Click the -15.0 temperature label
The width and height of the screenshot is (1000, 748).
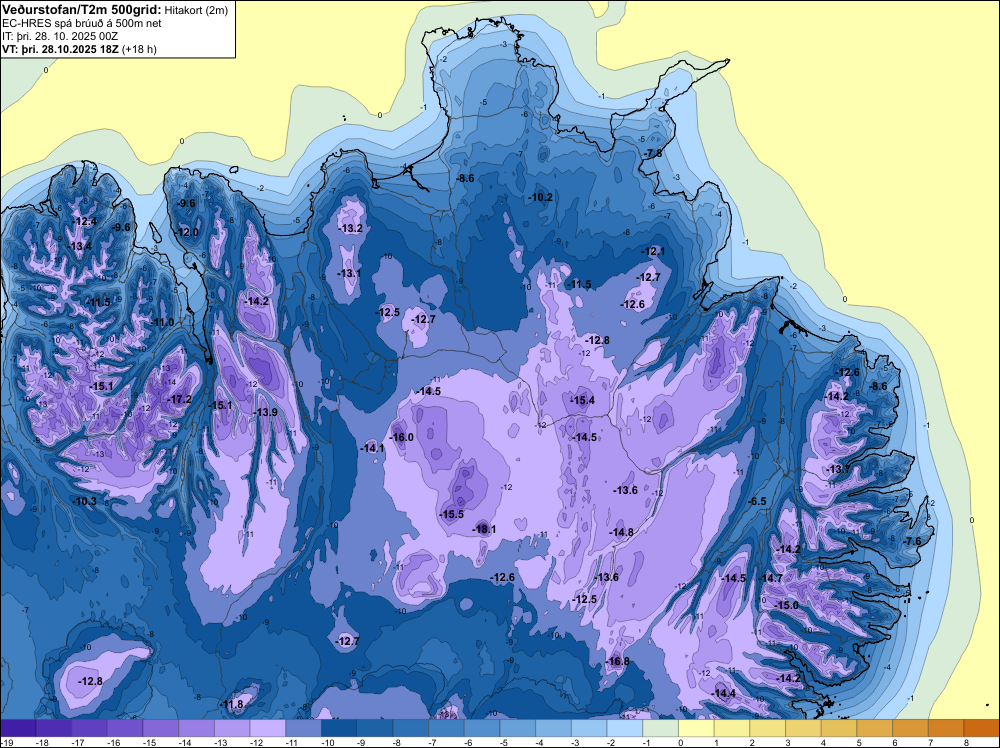coord(786,605)
